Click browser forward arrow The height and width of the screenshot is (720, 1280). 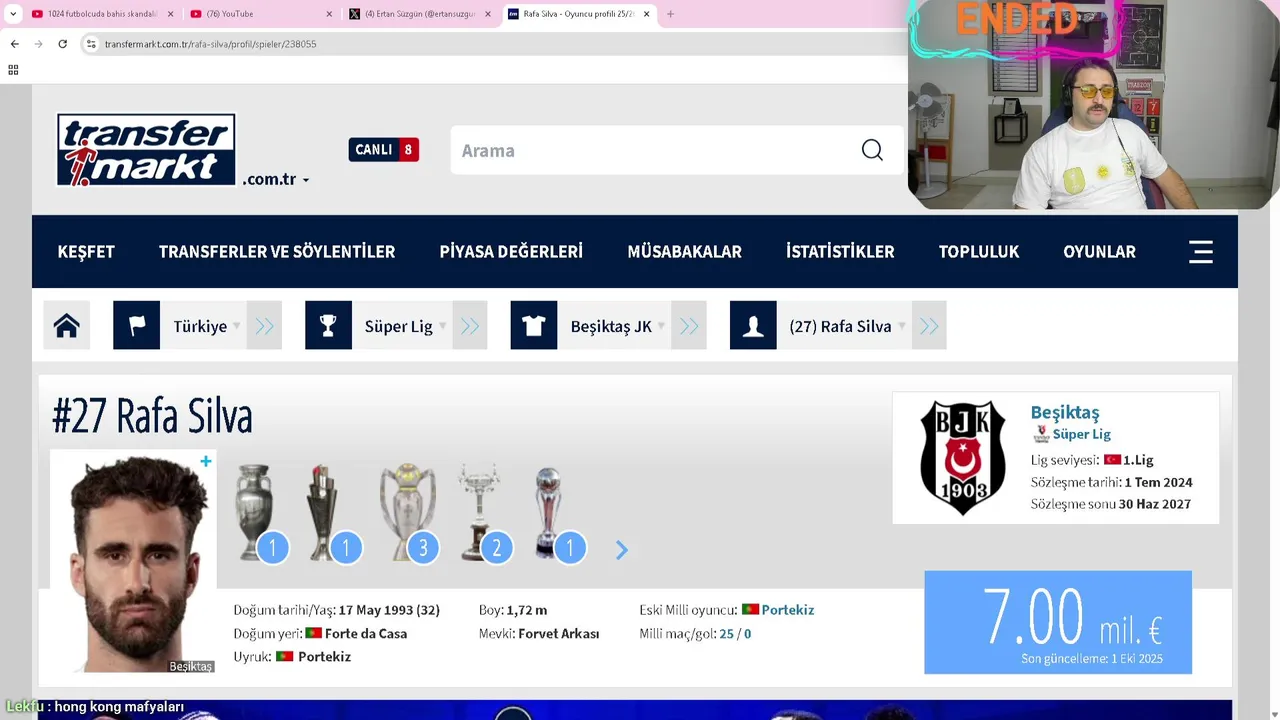38,44
